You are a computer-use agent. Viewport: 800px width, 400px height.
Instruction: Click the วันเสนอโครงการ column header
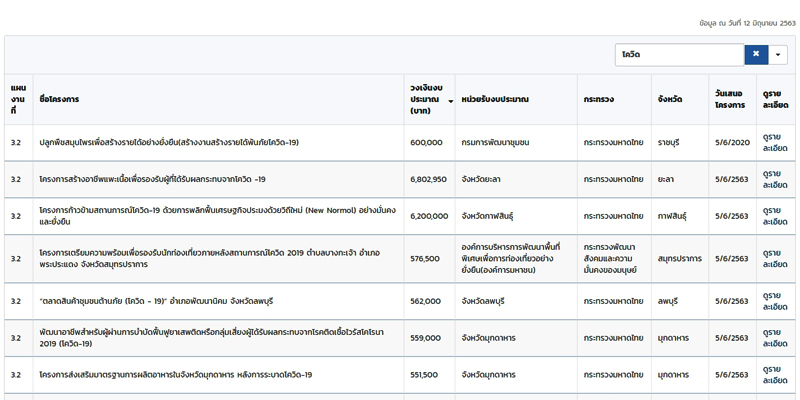tap(731, 99)
